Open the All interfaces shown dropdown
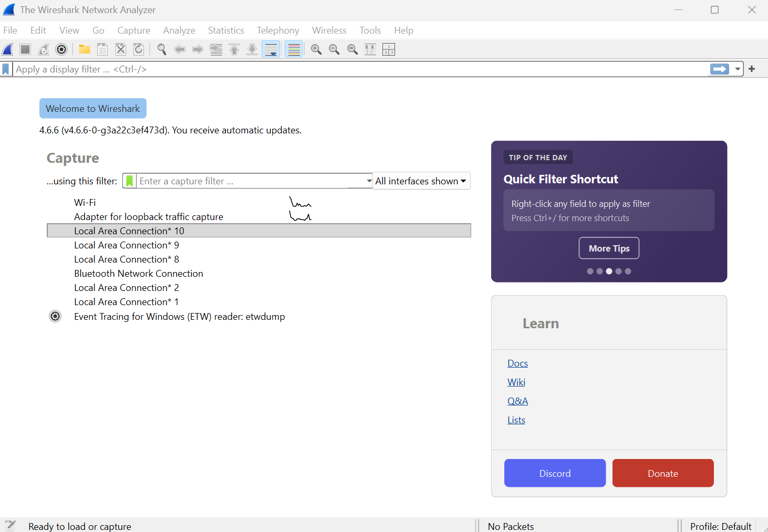768x532 pixels. [421, 181]
